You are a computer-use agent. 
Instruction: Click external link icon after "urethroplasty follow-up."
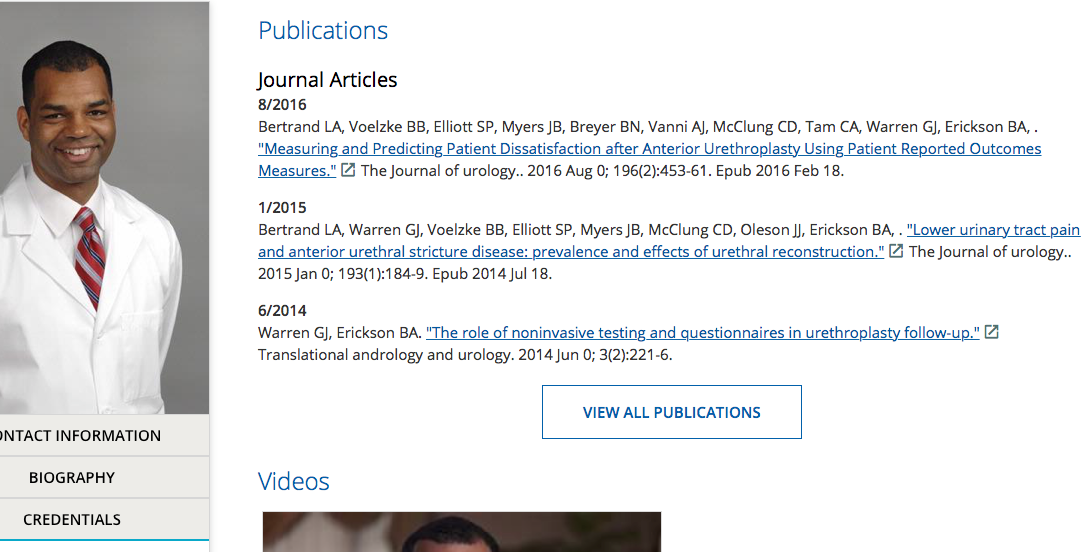point(991,332)
